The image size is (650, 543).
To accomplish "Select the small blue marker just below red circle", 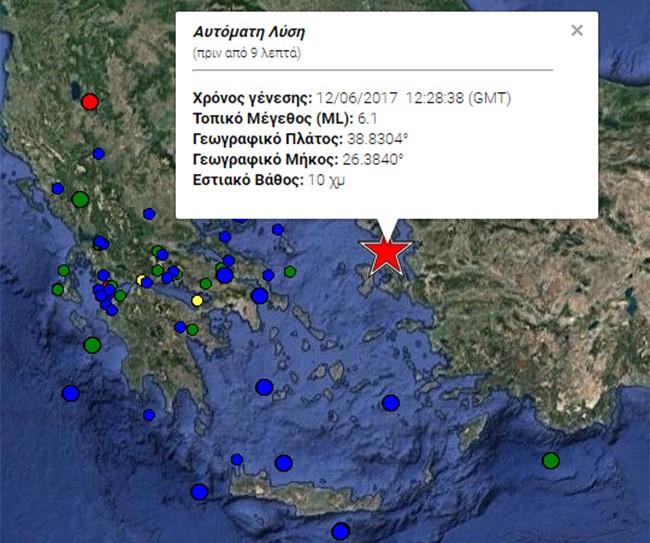I will 98,153.
